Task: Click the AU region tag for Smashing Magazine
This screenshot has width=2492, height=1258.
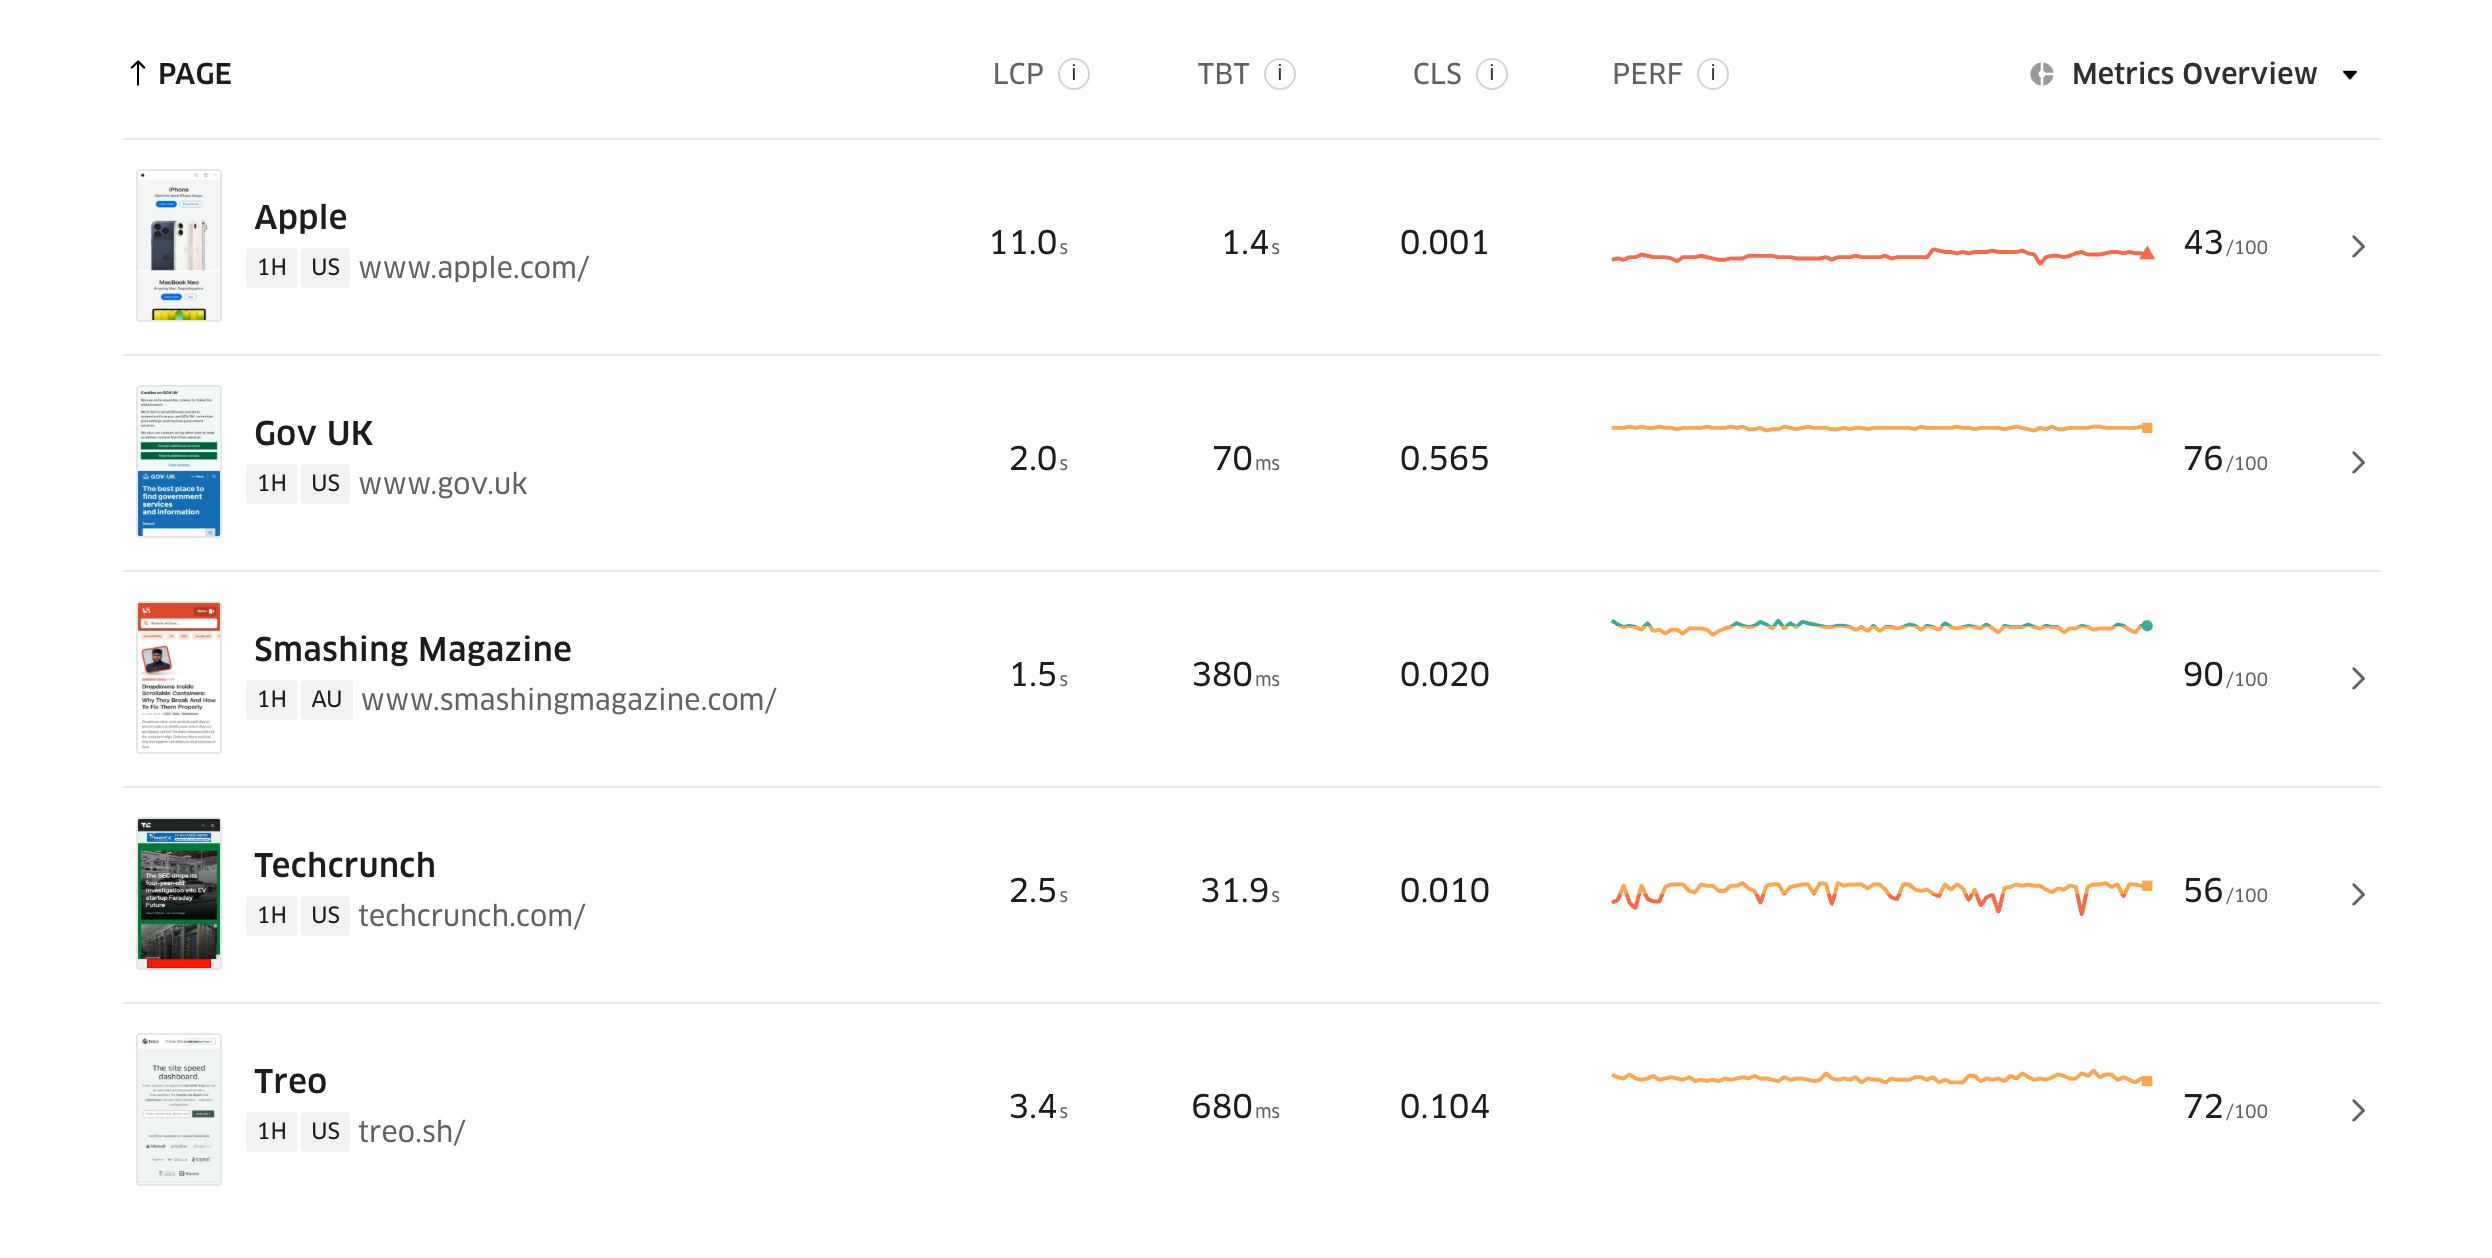Action: point(326,700)
